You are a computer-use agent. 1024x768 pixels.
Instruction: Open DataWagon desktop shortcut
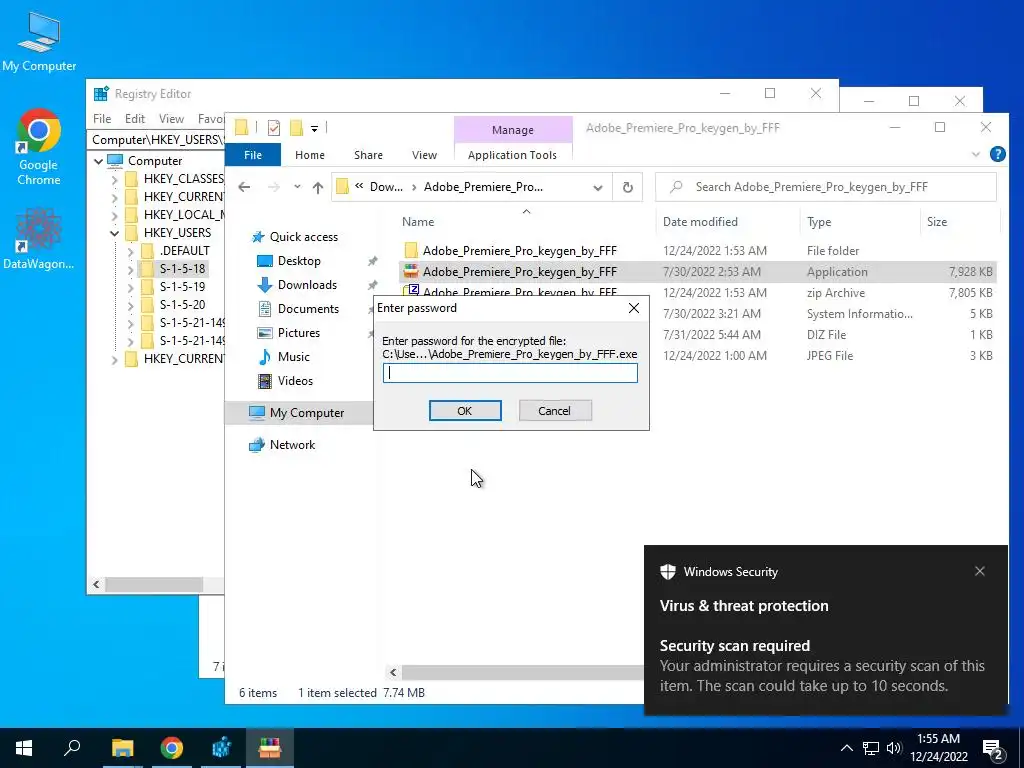[x=39, y=238]
